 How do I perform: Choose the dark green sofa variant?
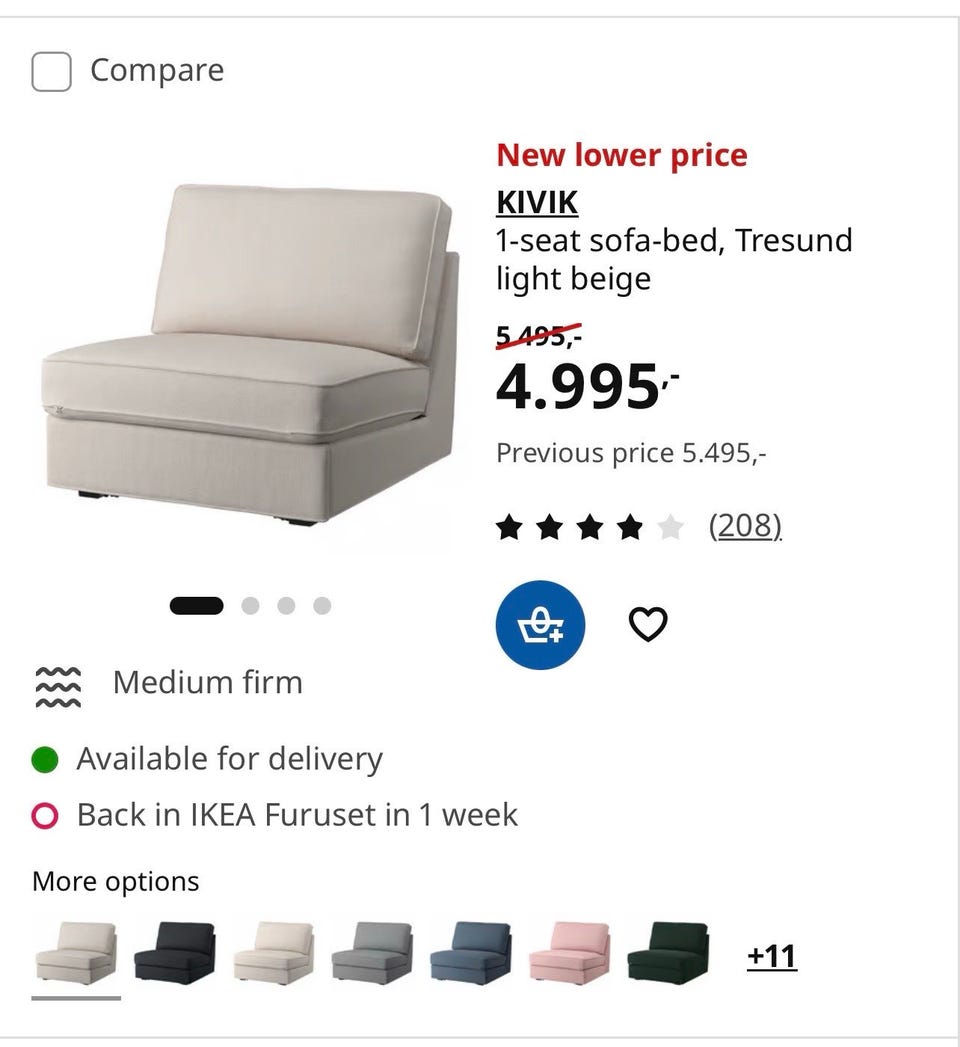pyautogui.click(x=669, y=953)
